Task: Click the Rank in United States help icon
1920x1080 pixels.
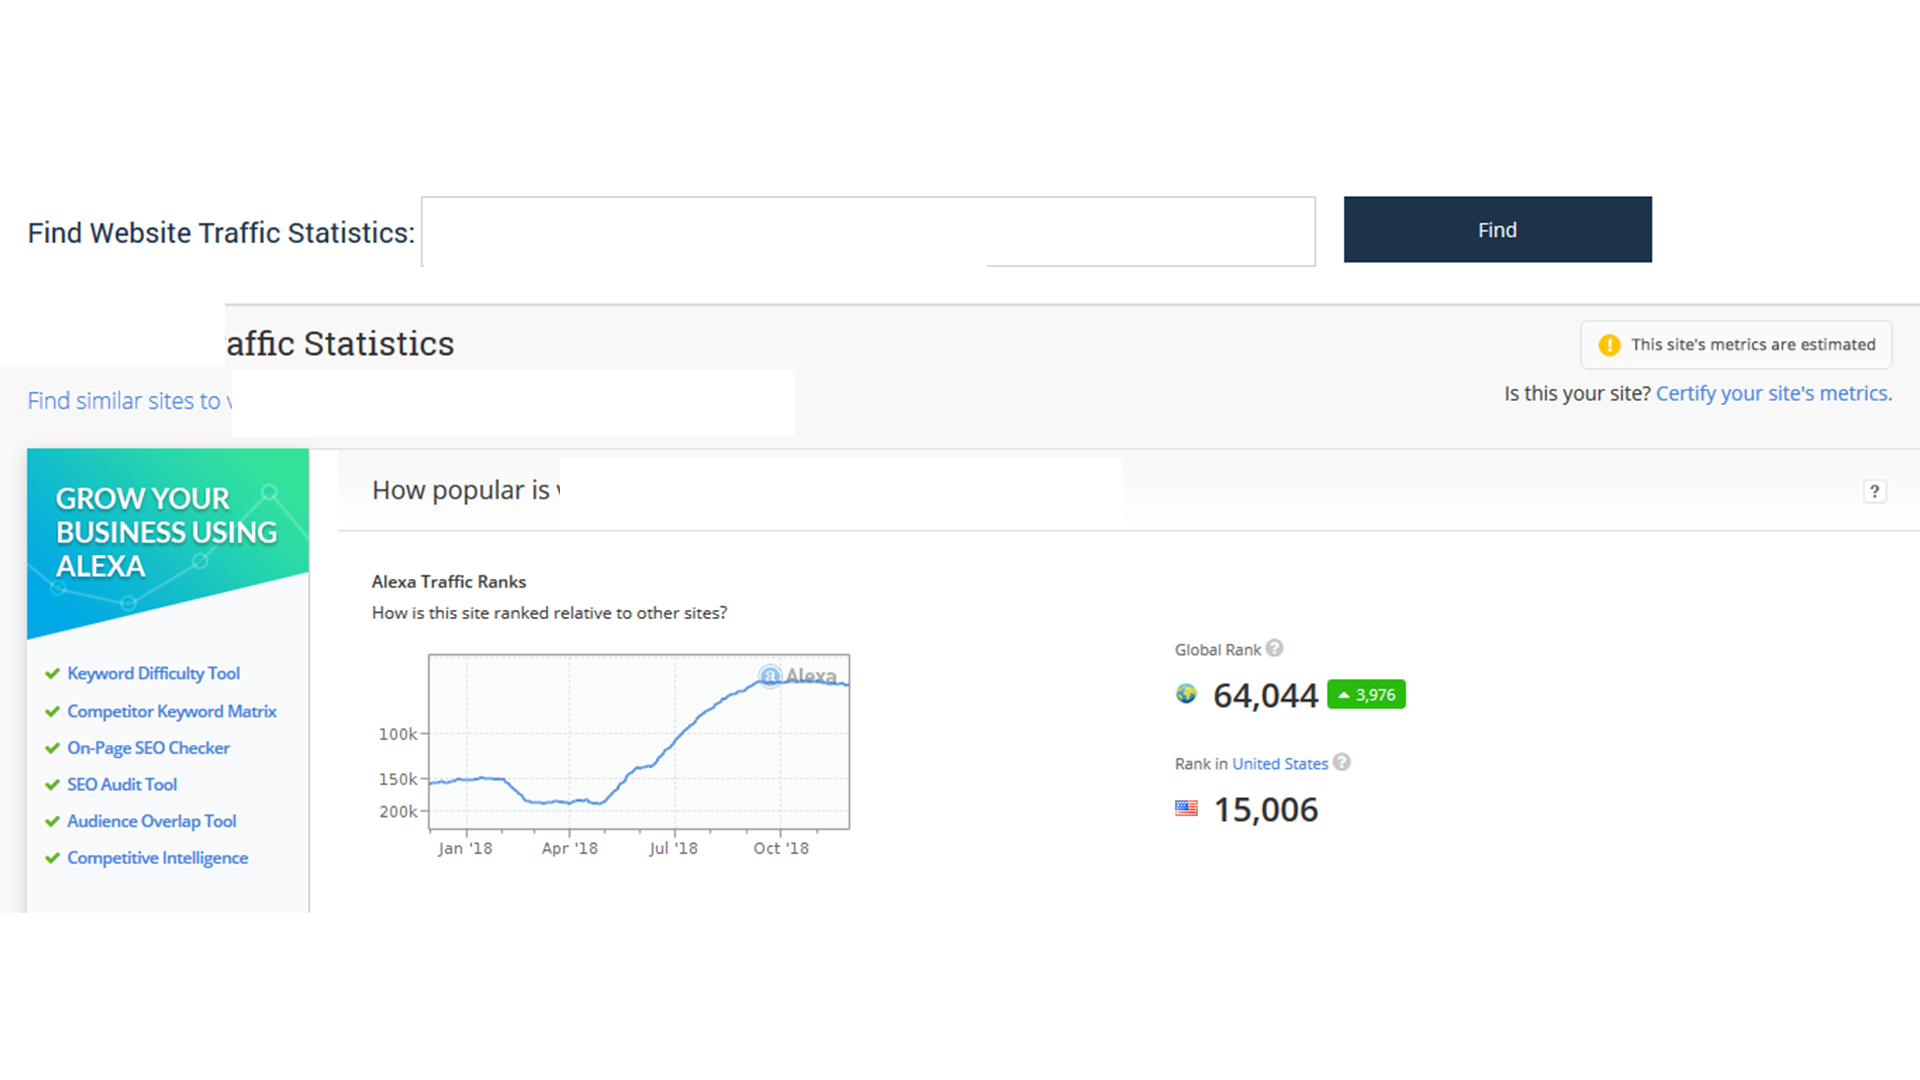Action: (1342, 762)
